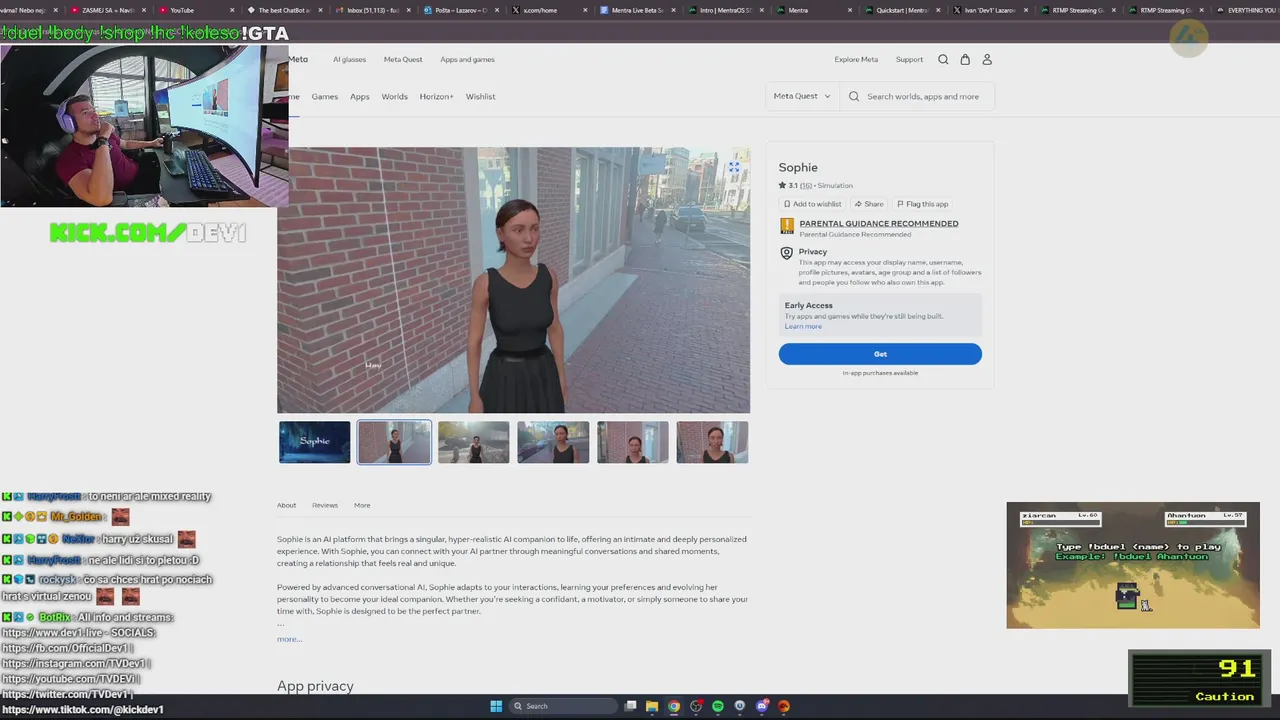The height and width of the screenshot is (720, 1280).
Task: Open the 16 ratings count link
Action: point(806,185)
